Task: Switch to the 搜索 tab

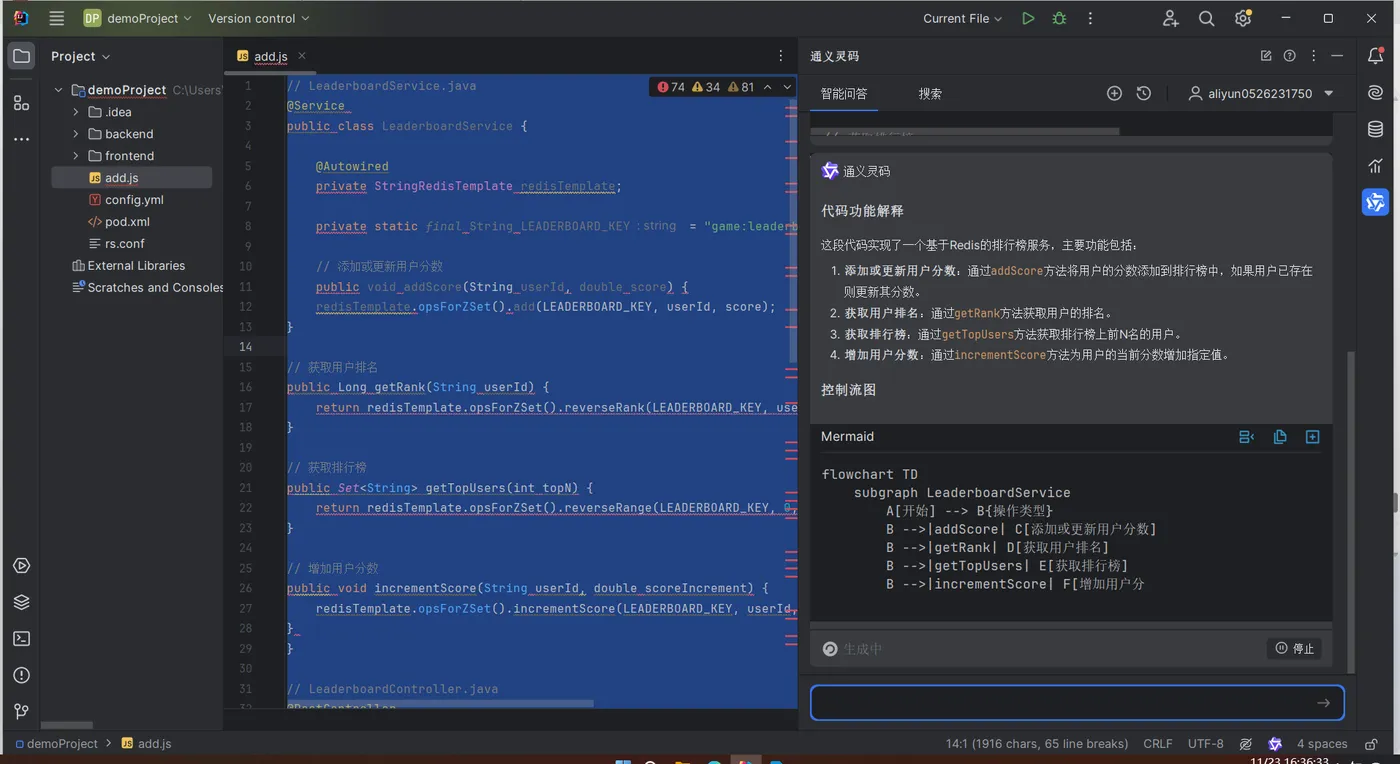Action: [930, 93]
